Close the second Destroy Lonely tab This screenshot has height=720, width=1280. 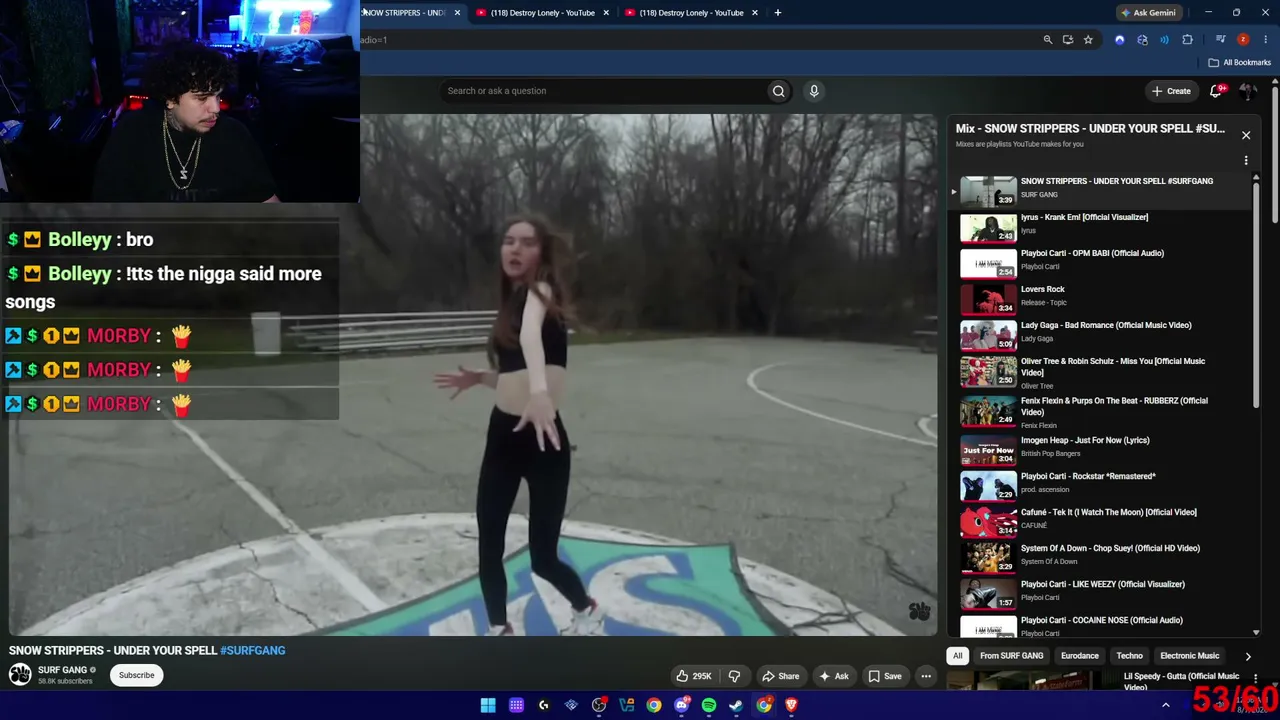click(754, 13)
